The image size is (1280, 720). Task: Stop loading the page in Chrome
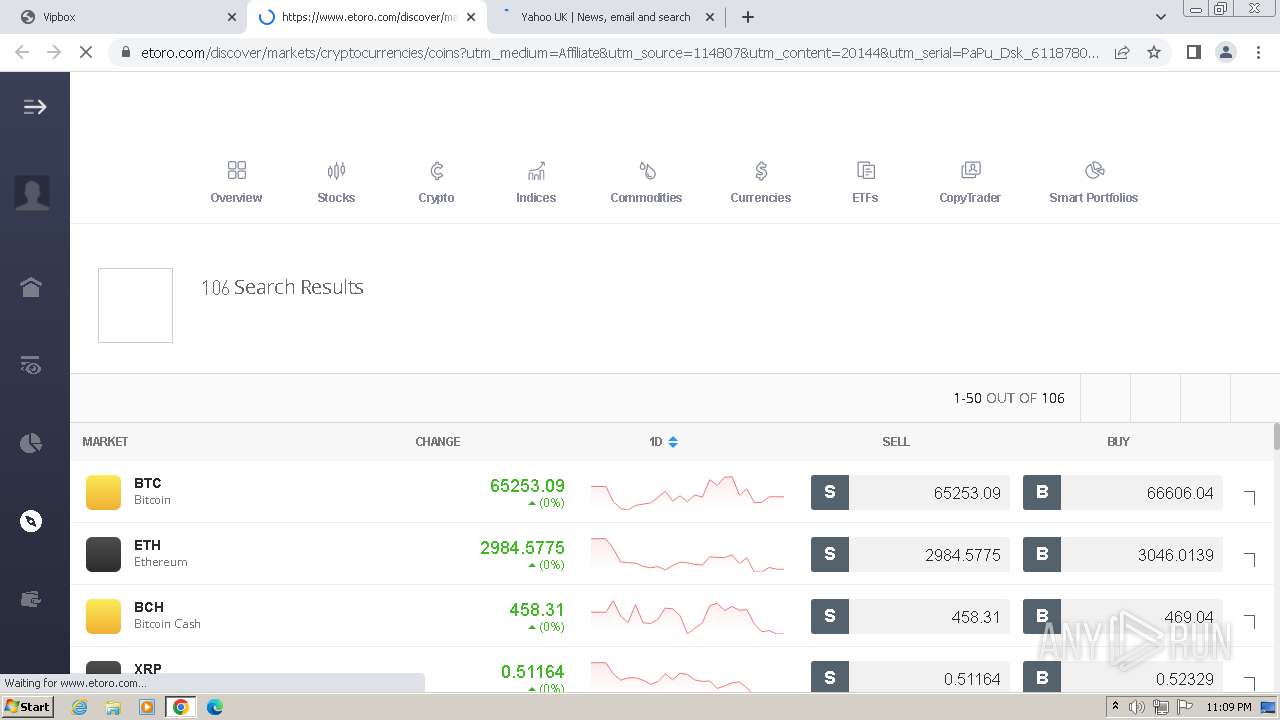coord(86,52)
